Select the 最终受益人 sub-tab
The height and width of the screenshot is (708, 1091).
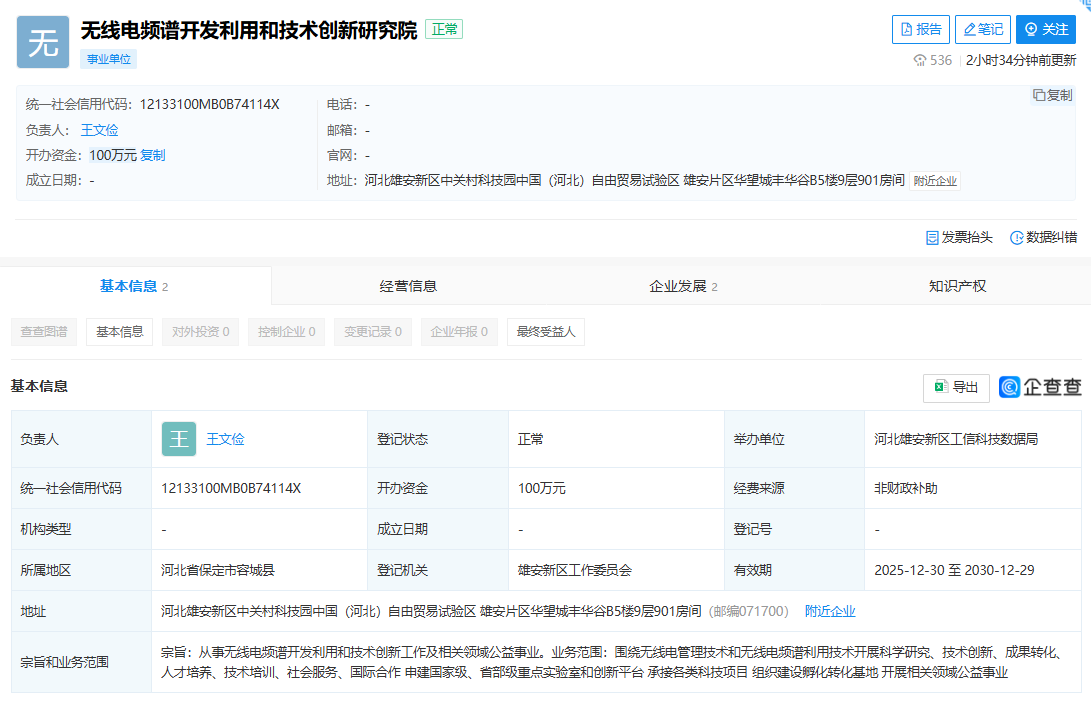546,332
